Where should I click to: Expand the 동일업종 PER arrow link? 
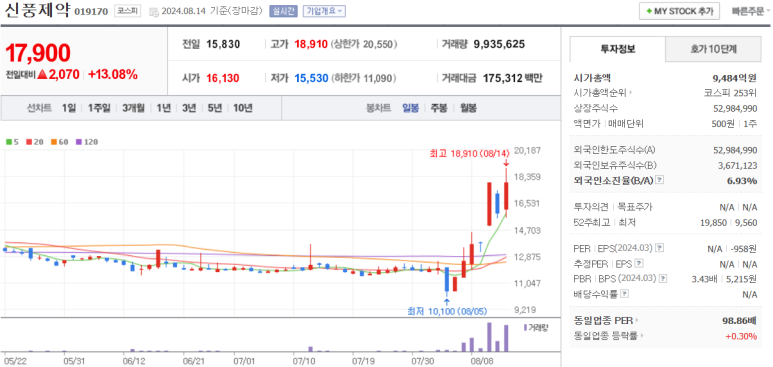pos(637,321)
